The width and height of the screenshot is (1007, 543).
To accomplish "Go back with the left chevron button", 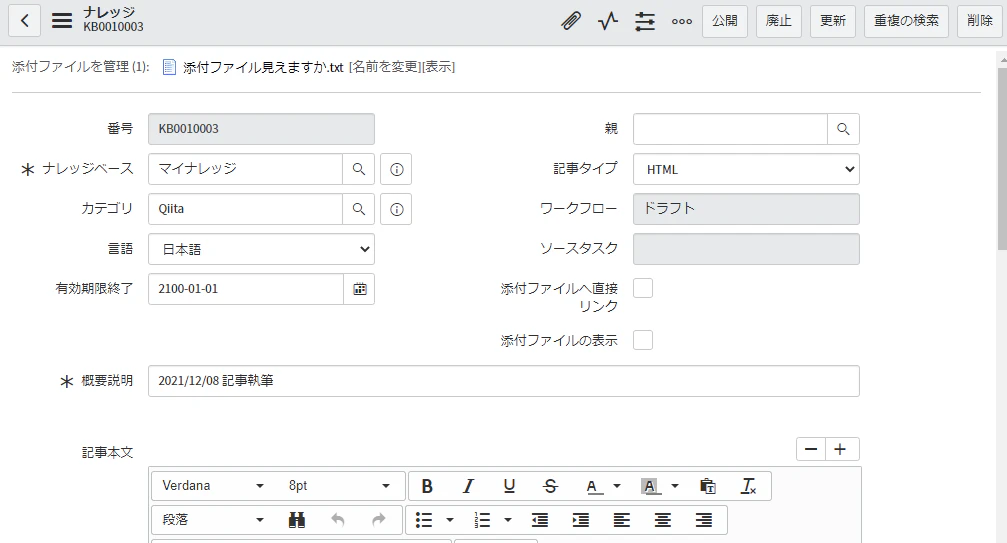I will pyautogui.click(x=24, y=21).
